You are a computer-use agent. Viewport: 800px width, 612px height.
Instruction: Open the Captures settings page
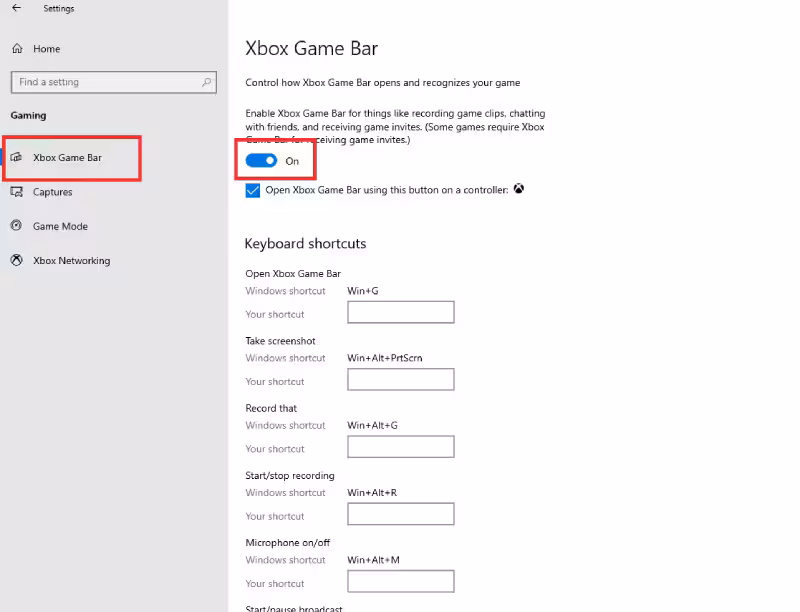(x=53, y=192)
